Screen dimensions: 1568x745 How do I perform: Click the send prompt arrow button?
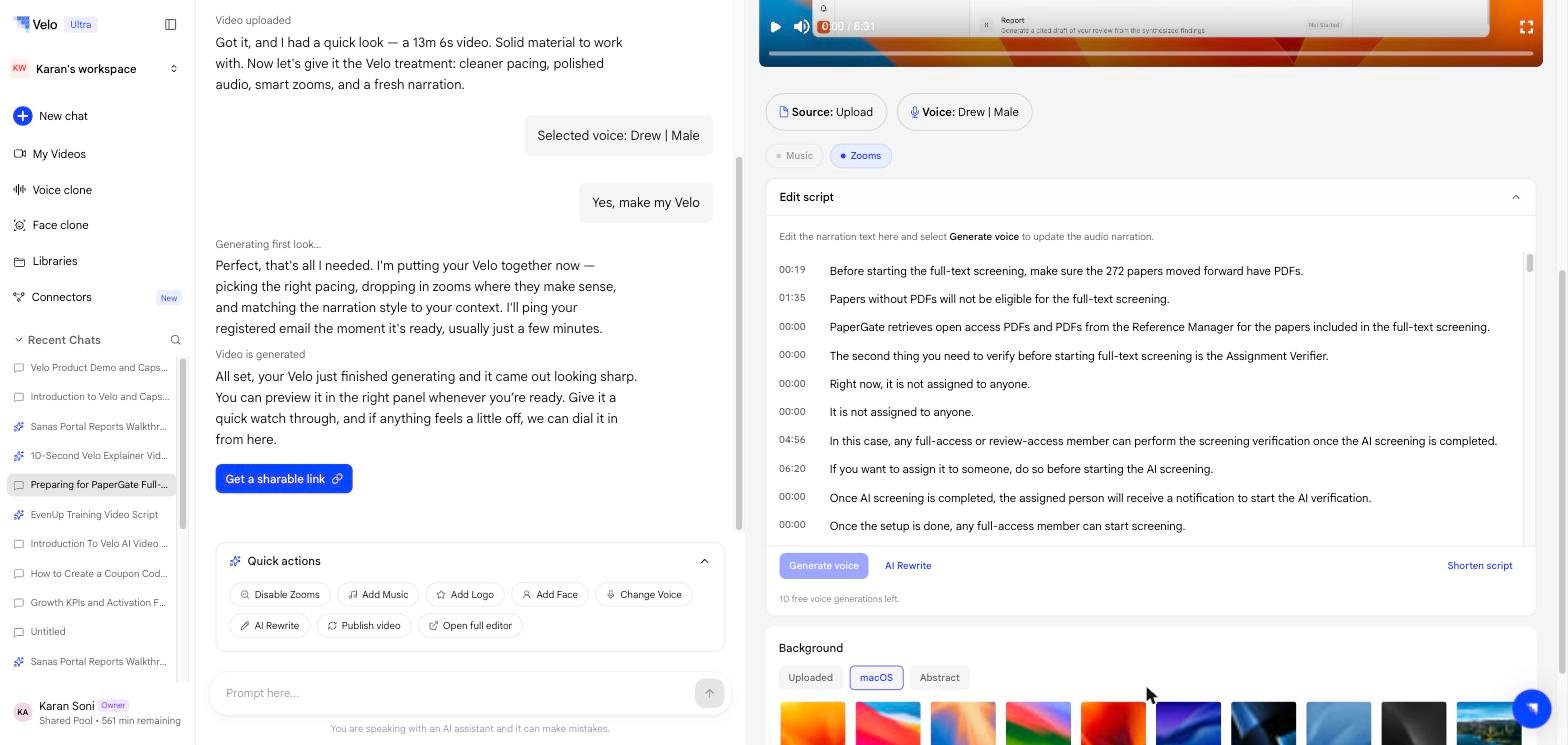[709, 693]
